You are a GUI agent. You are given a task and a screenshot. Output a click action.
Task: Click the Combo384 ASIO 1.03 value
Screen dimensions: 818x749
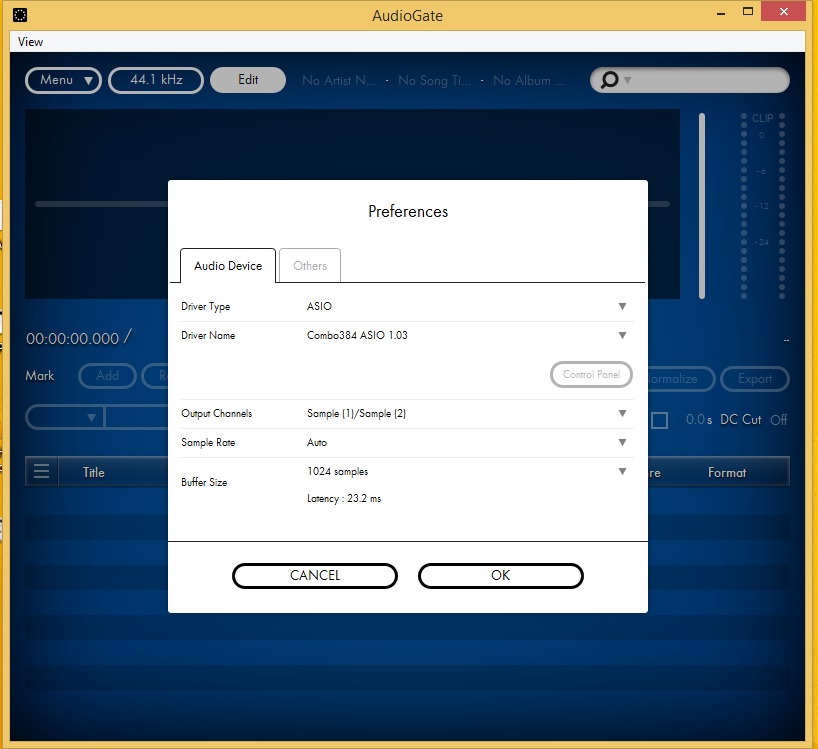(357, 335)
